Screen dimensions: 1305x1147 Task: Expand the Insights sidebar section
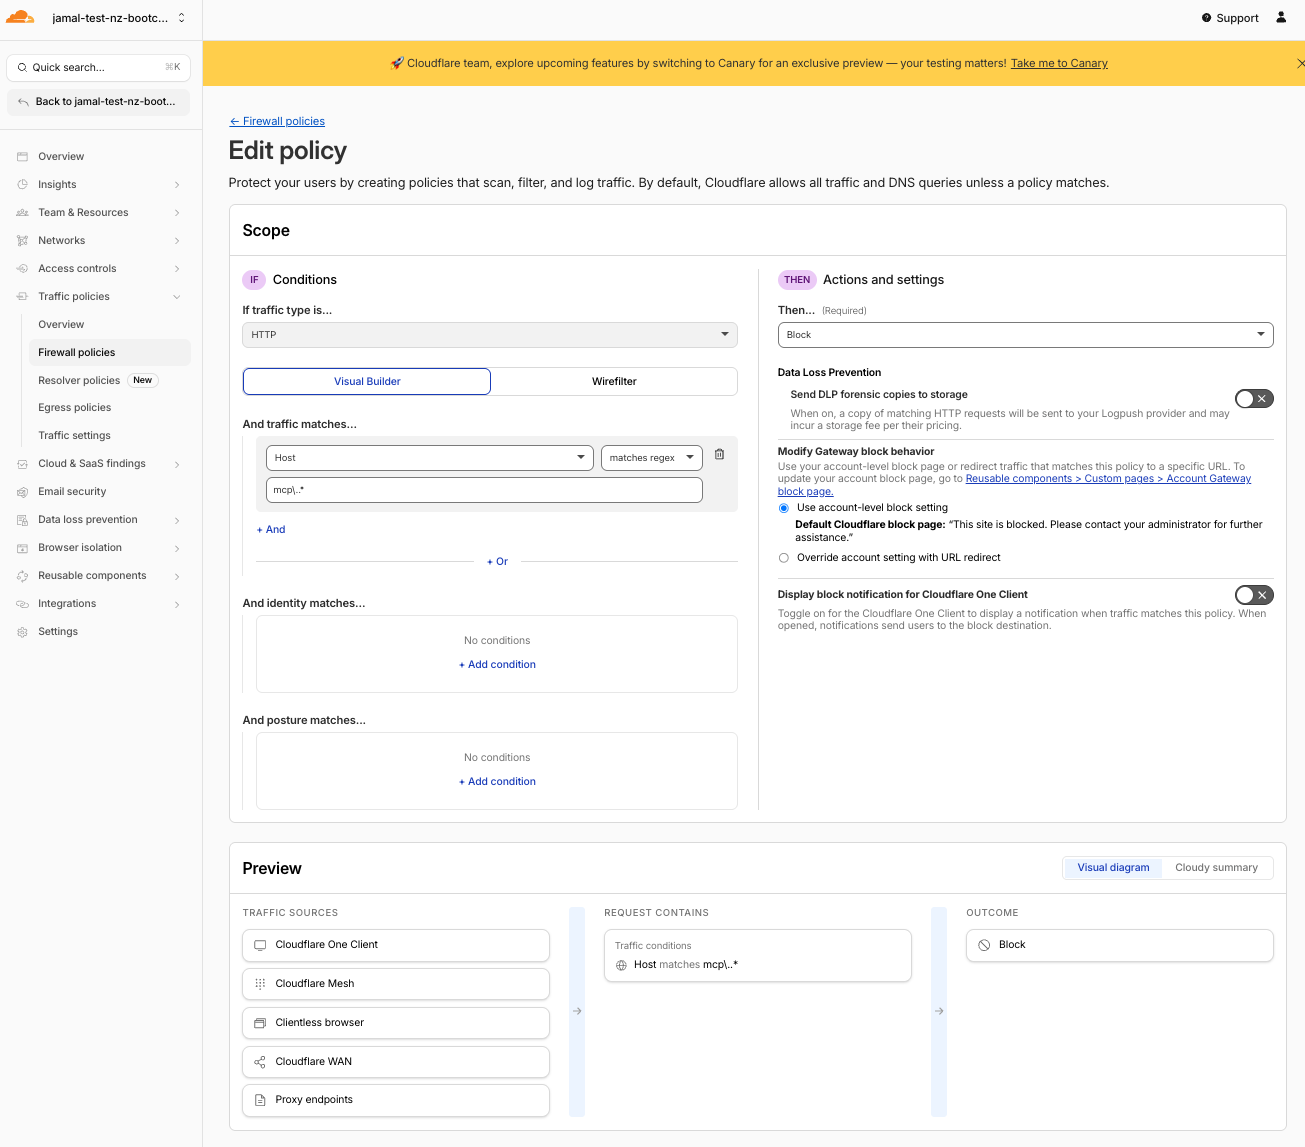click(x=177, y=185)
